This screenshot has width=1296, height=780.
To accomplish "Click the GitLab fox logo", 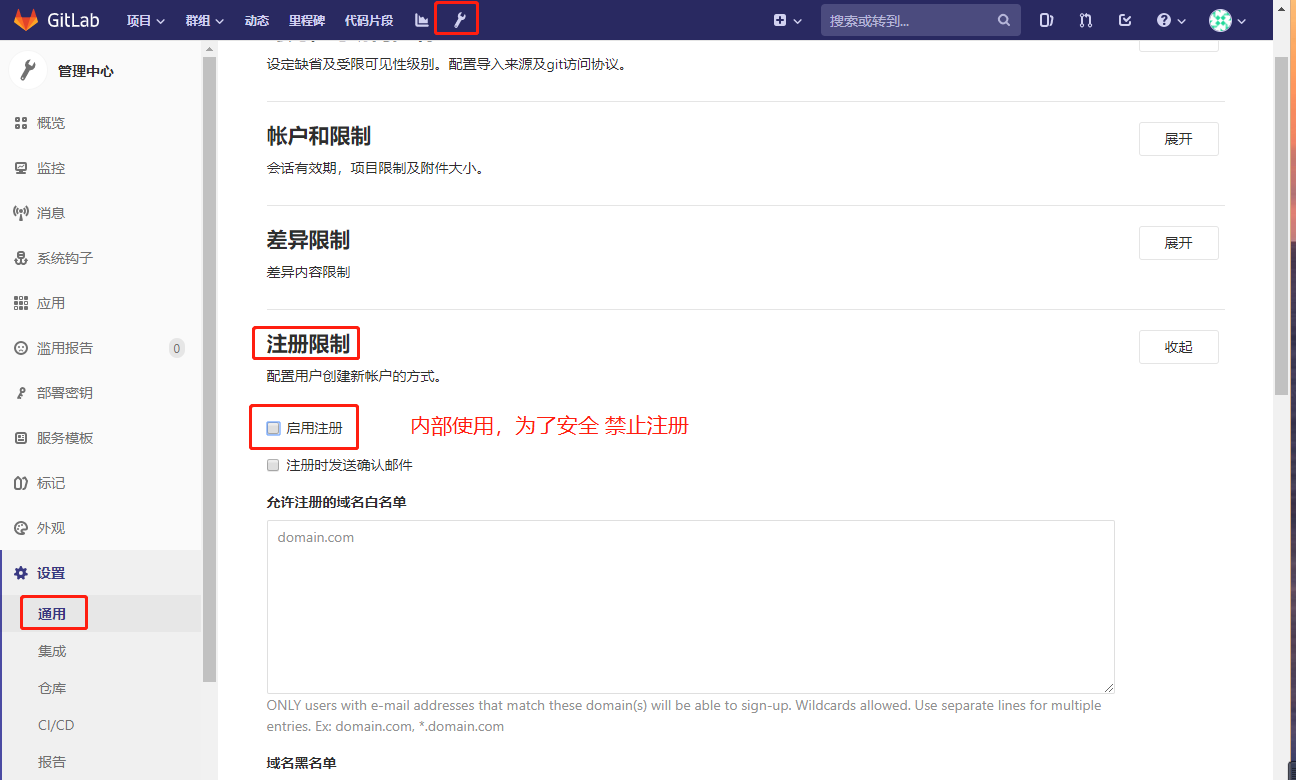I will point(26,20).
